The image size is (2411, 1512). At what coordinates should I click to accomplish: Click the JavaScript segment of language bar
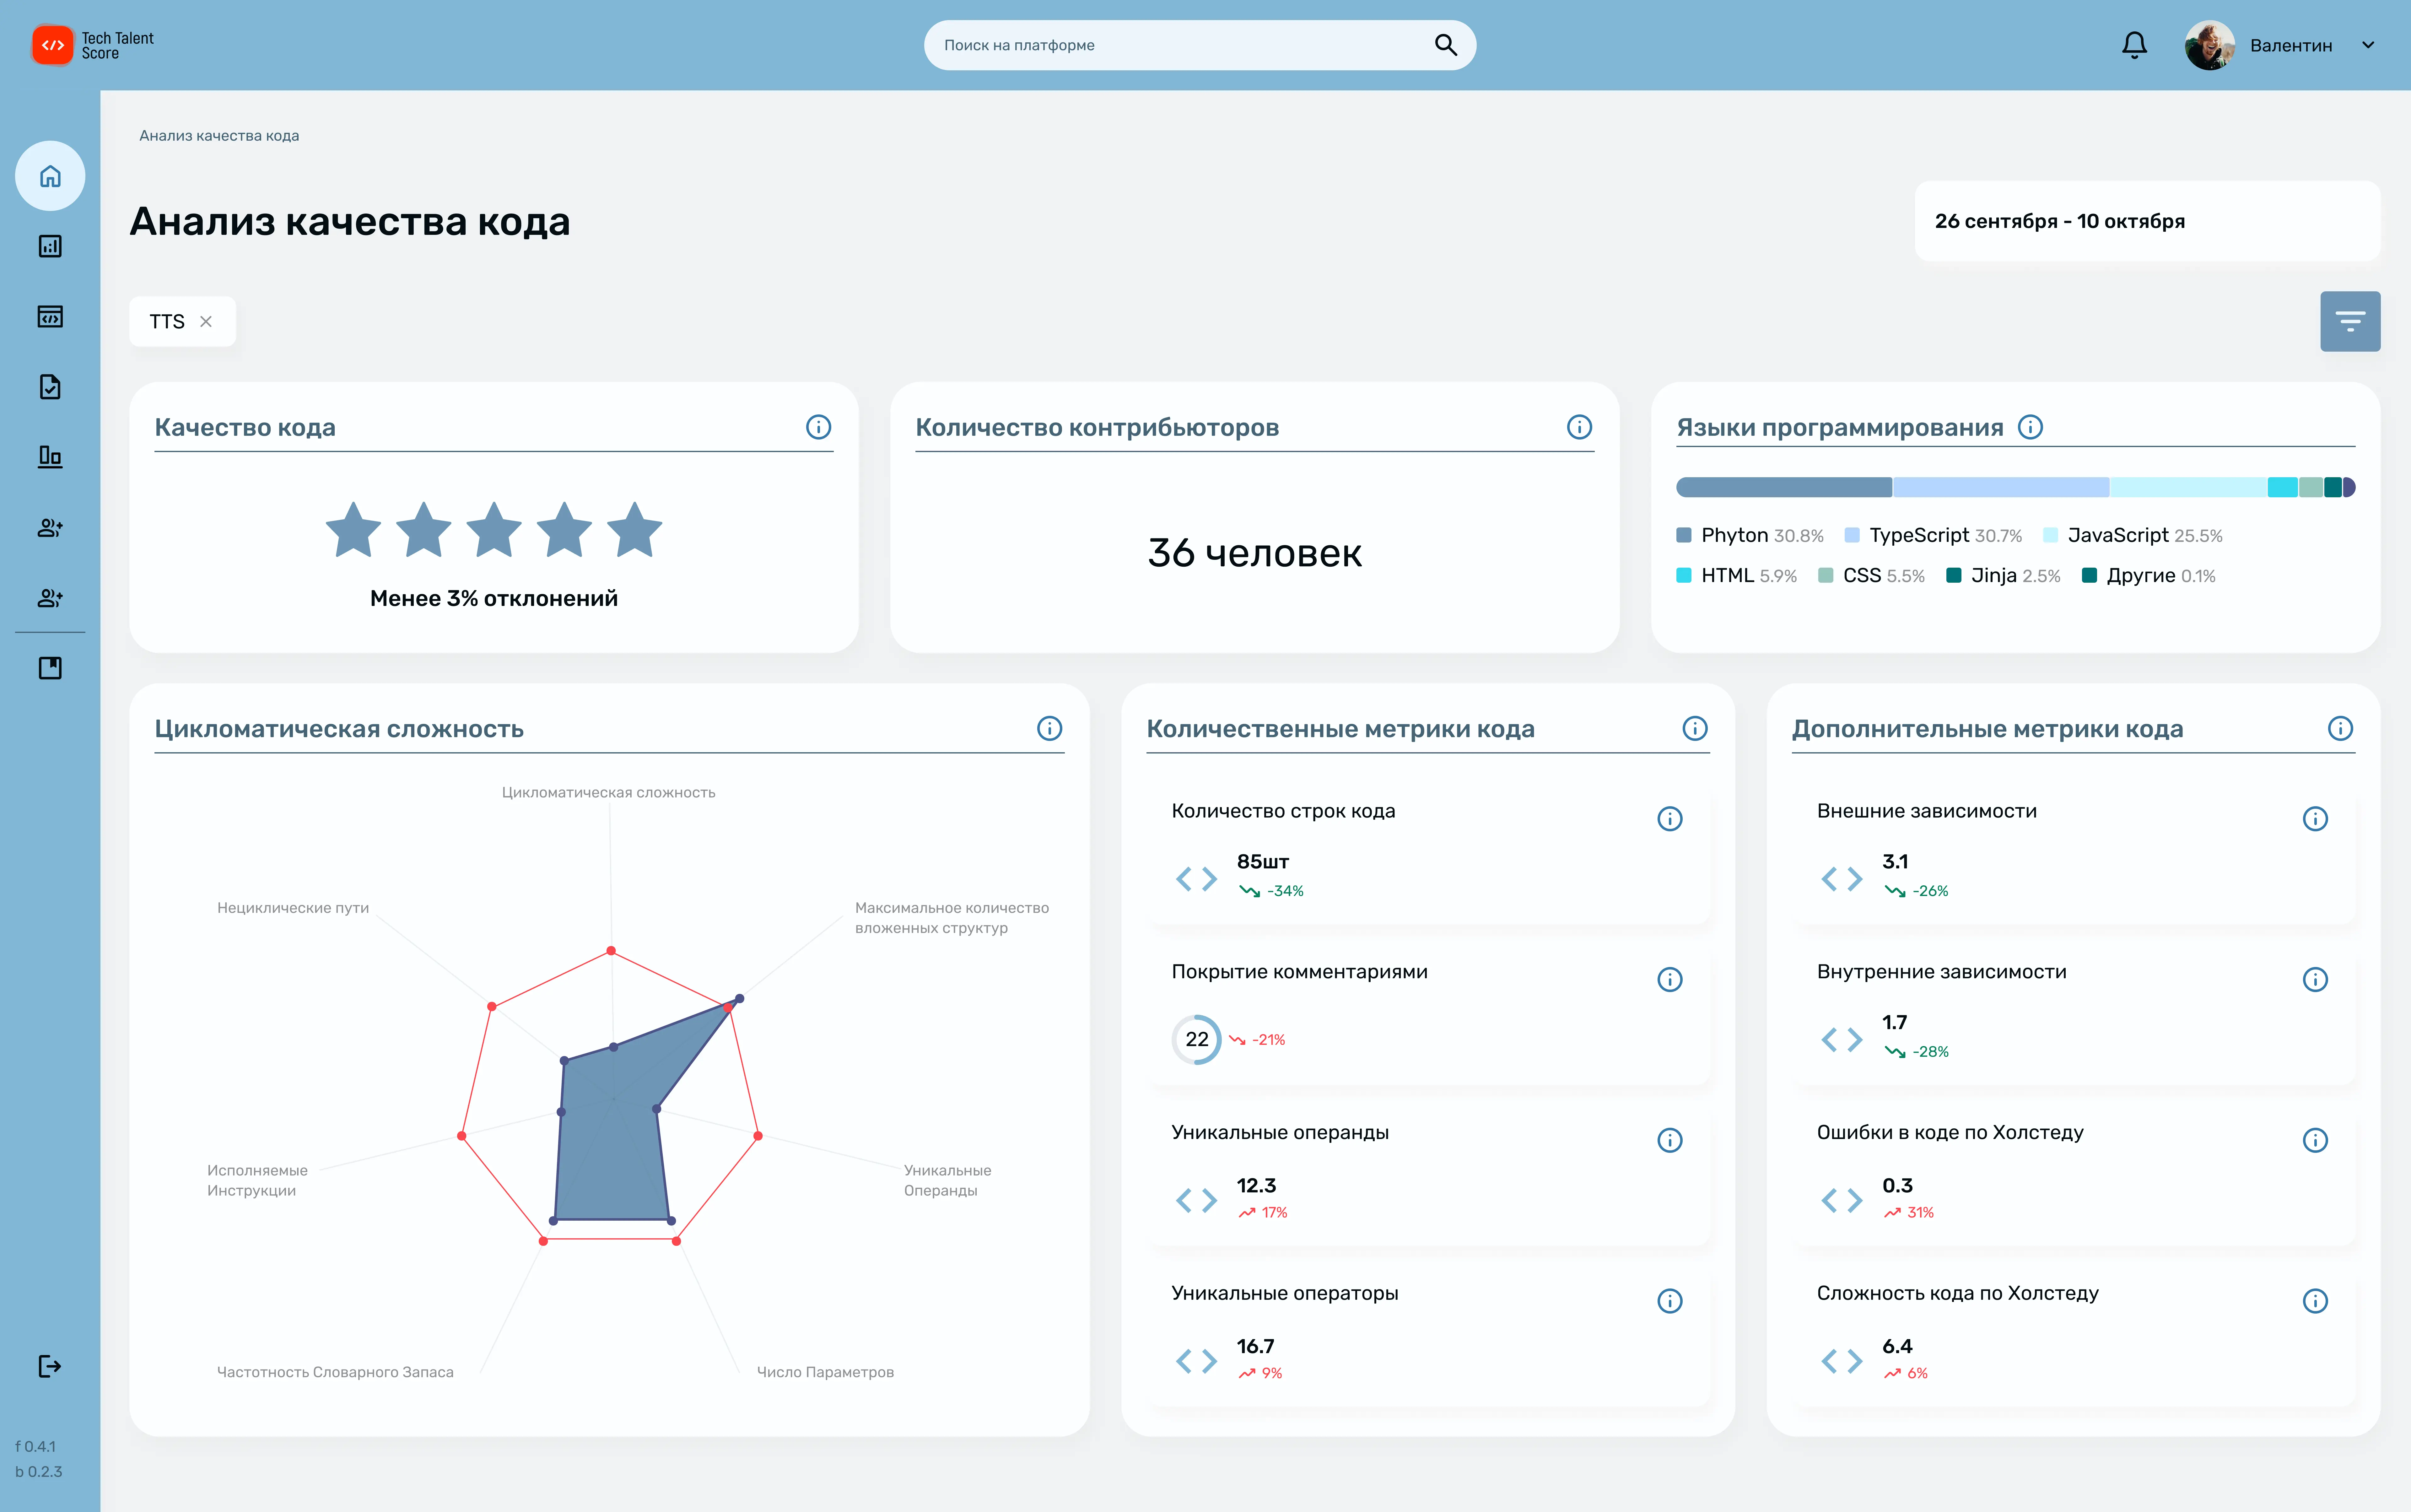(x=2188, y=487)
